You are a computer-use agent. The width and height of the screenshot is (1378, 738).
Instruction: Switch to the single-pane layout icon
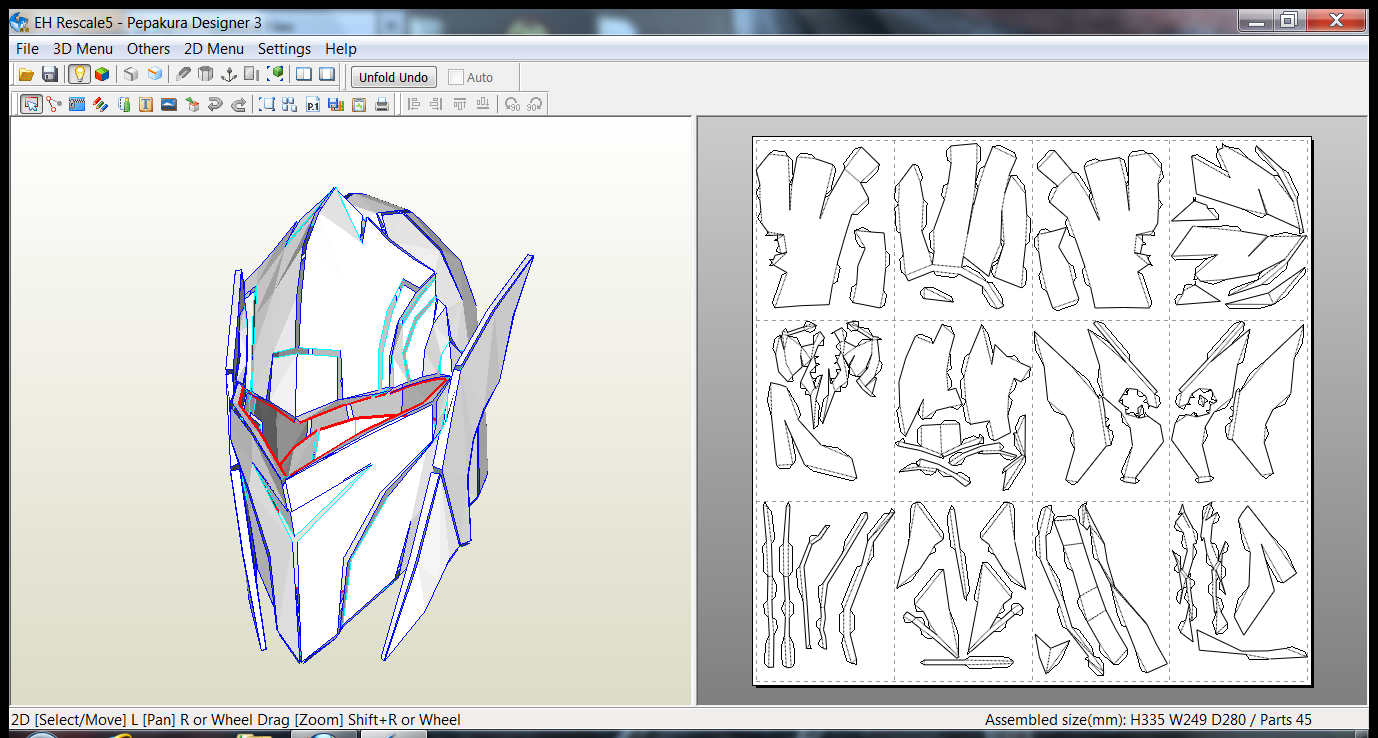(x=327, y=75)
